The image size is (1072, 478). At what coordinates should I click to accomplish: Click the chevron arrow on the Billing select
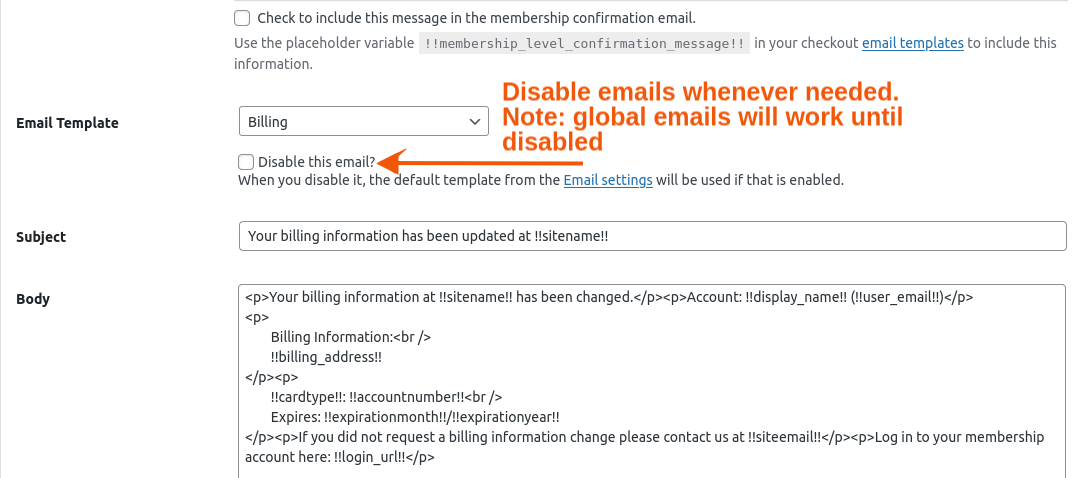tap(474, 122)
